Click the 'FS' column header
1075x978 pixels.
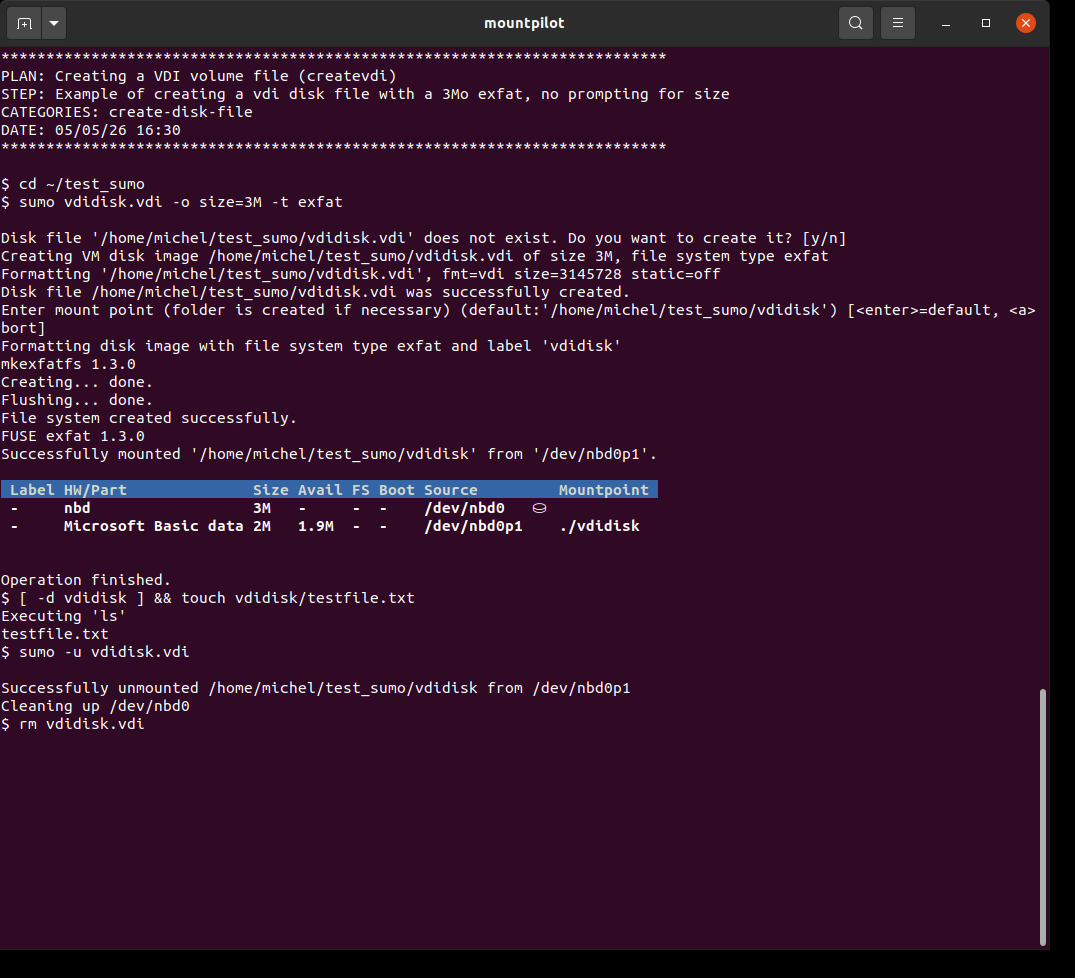click(x=361, y=490)
